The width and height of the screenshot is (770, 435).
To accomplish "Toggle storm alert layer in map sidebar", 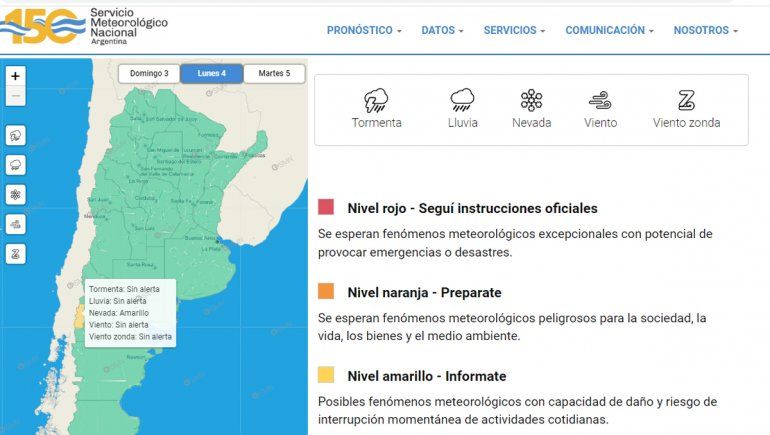I will pyautogui.click(x=15, y=135).
